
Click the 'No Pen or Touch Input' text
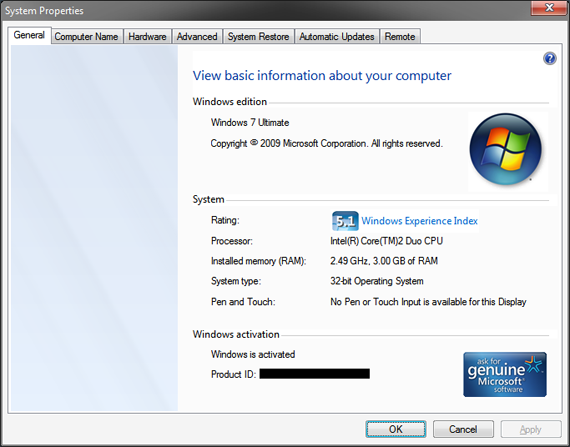tap(428, 302)
